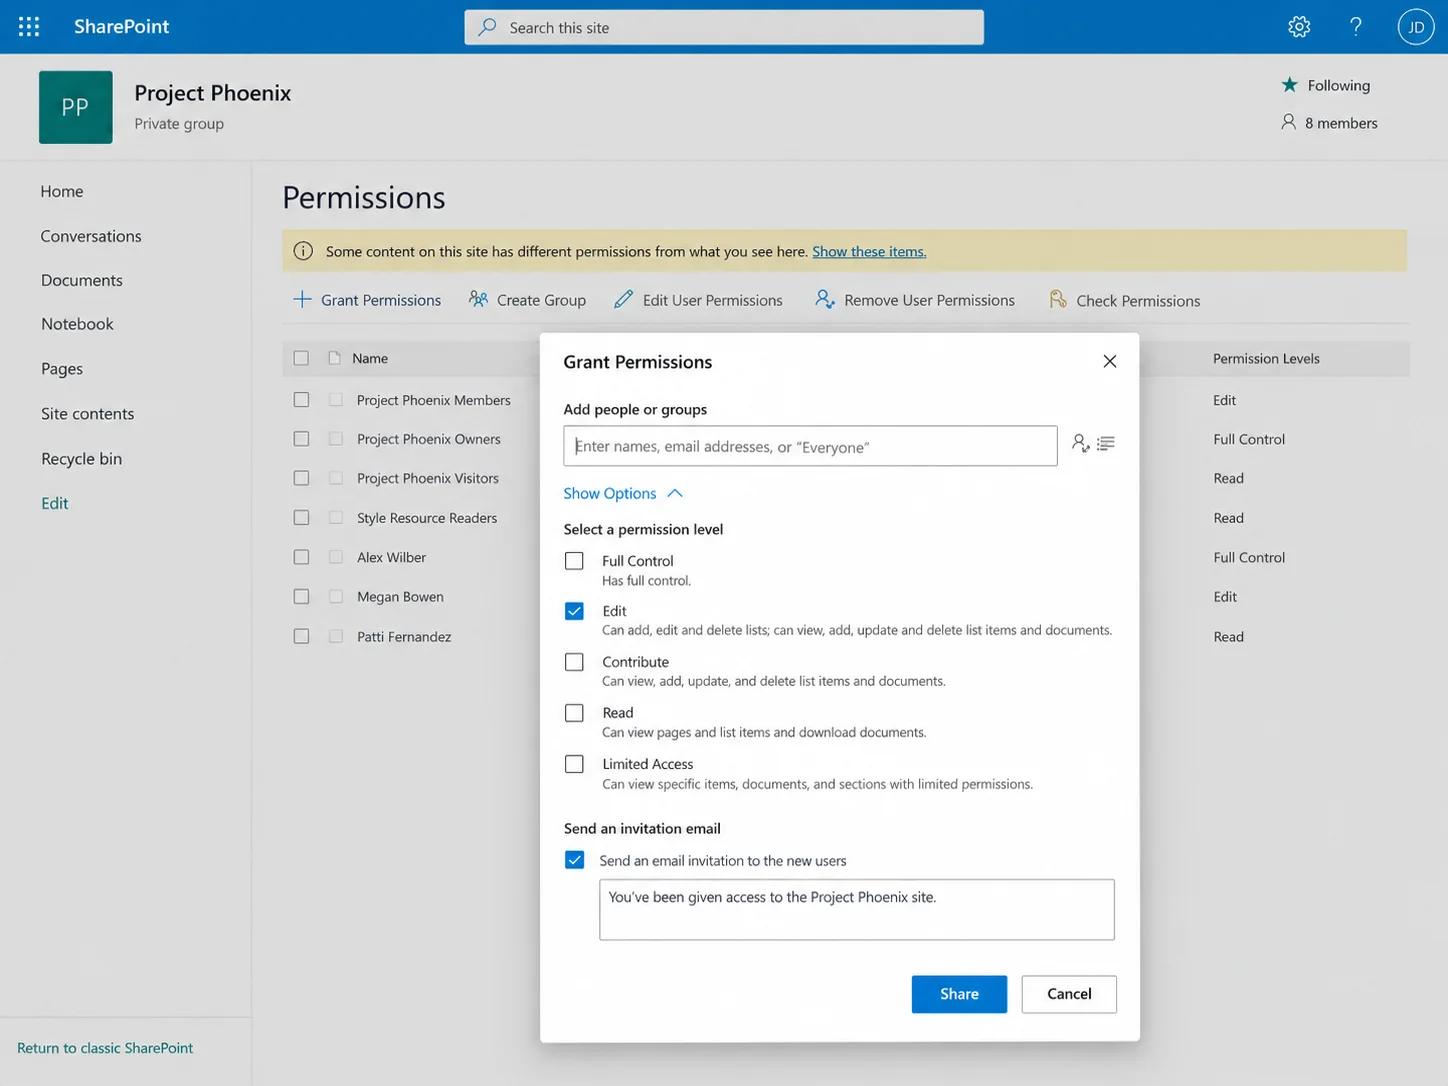The width and height of the screenshot is (1448, 1086).
Task: Click the Project Phoenix Visitors group name
Action: [428, 478]
